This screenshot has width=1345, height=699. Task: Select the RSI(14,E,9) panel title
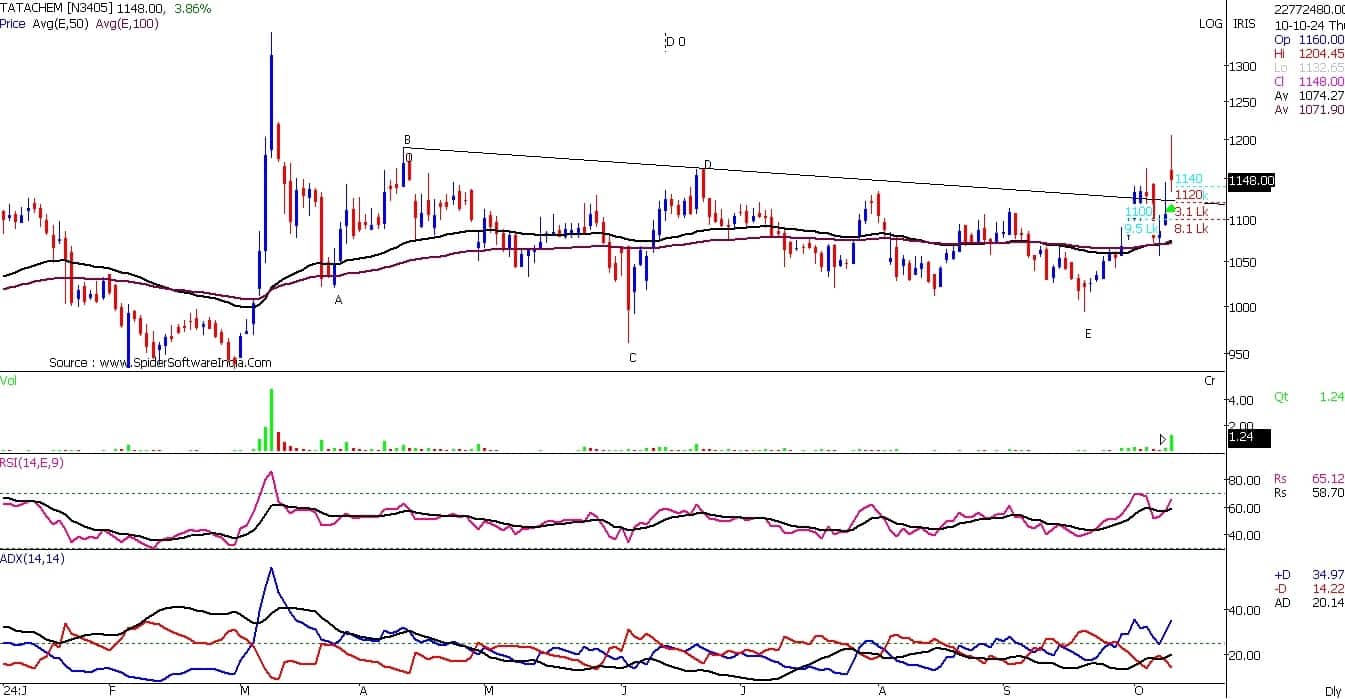(31, 461)
